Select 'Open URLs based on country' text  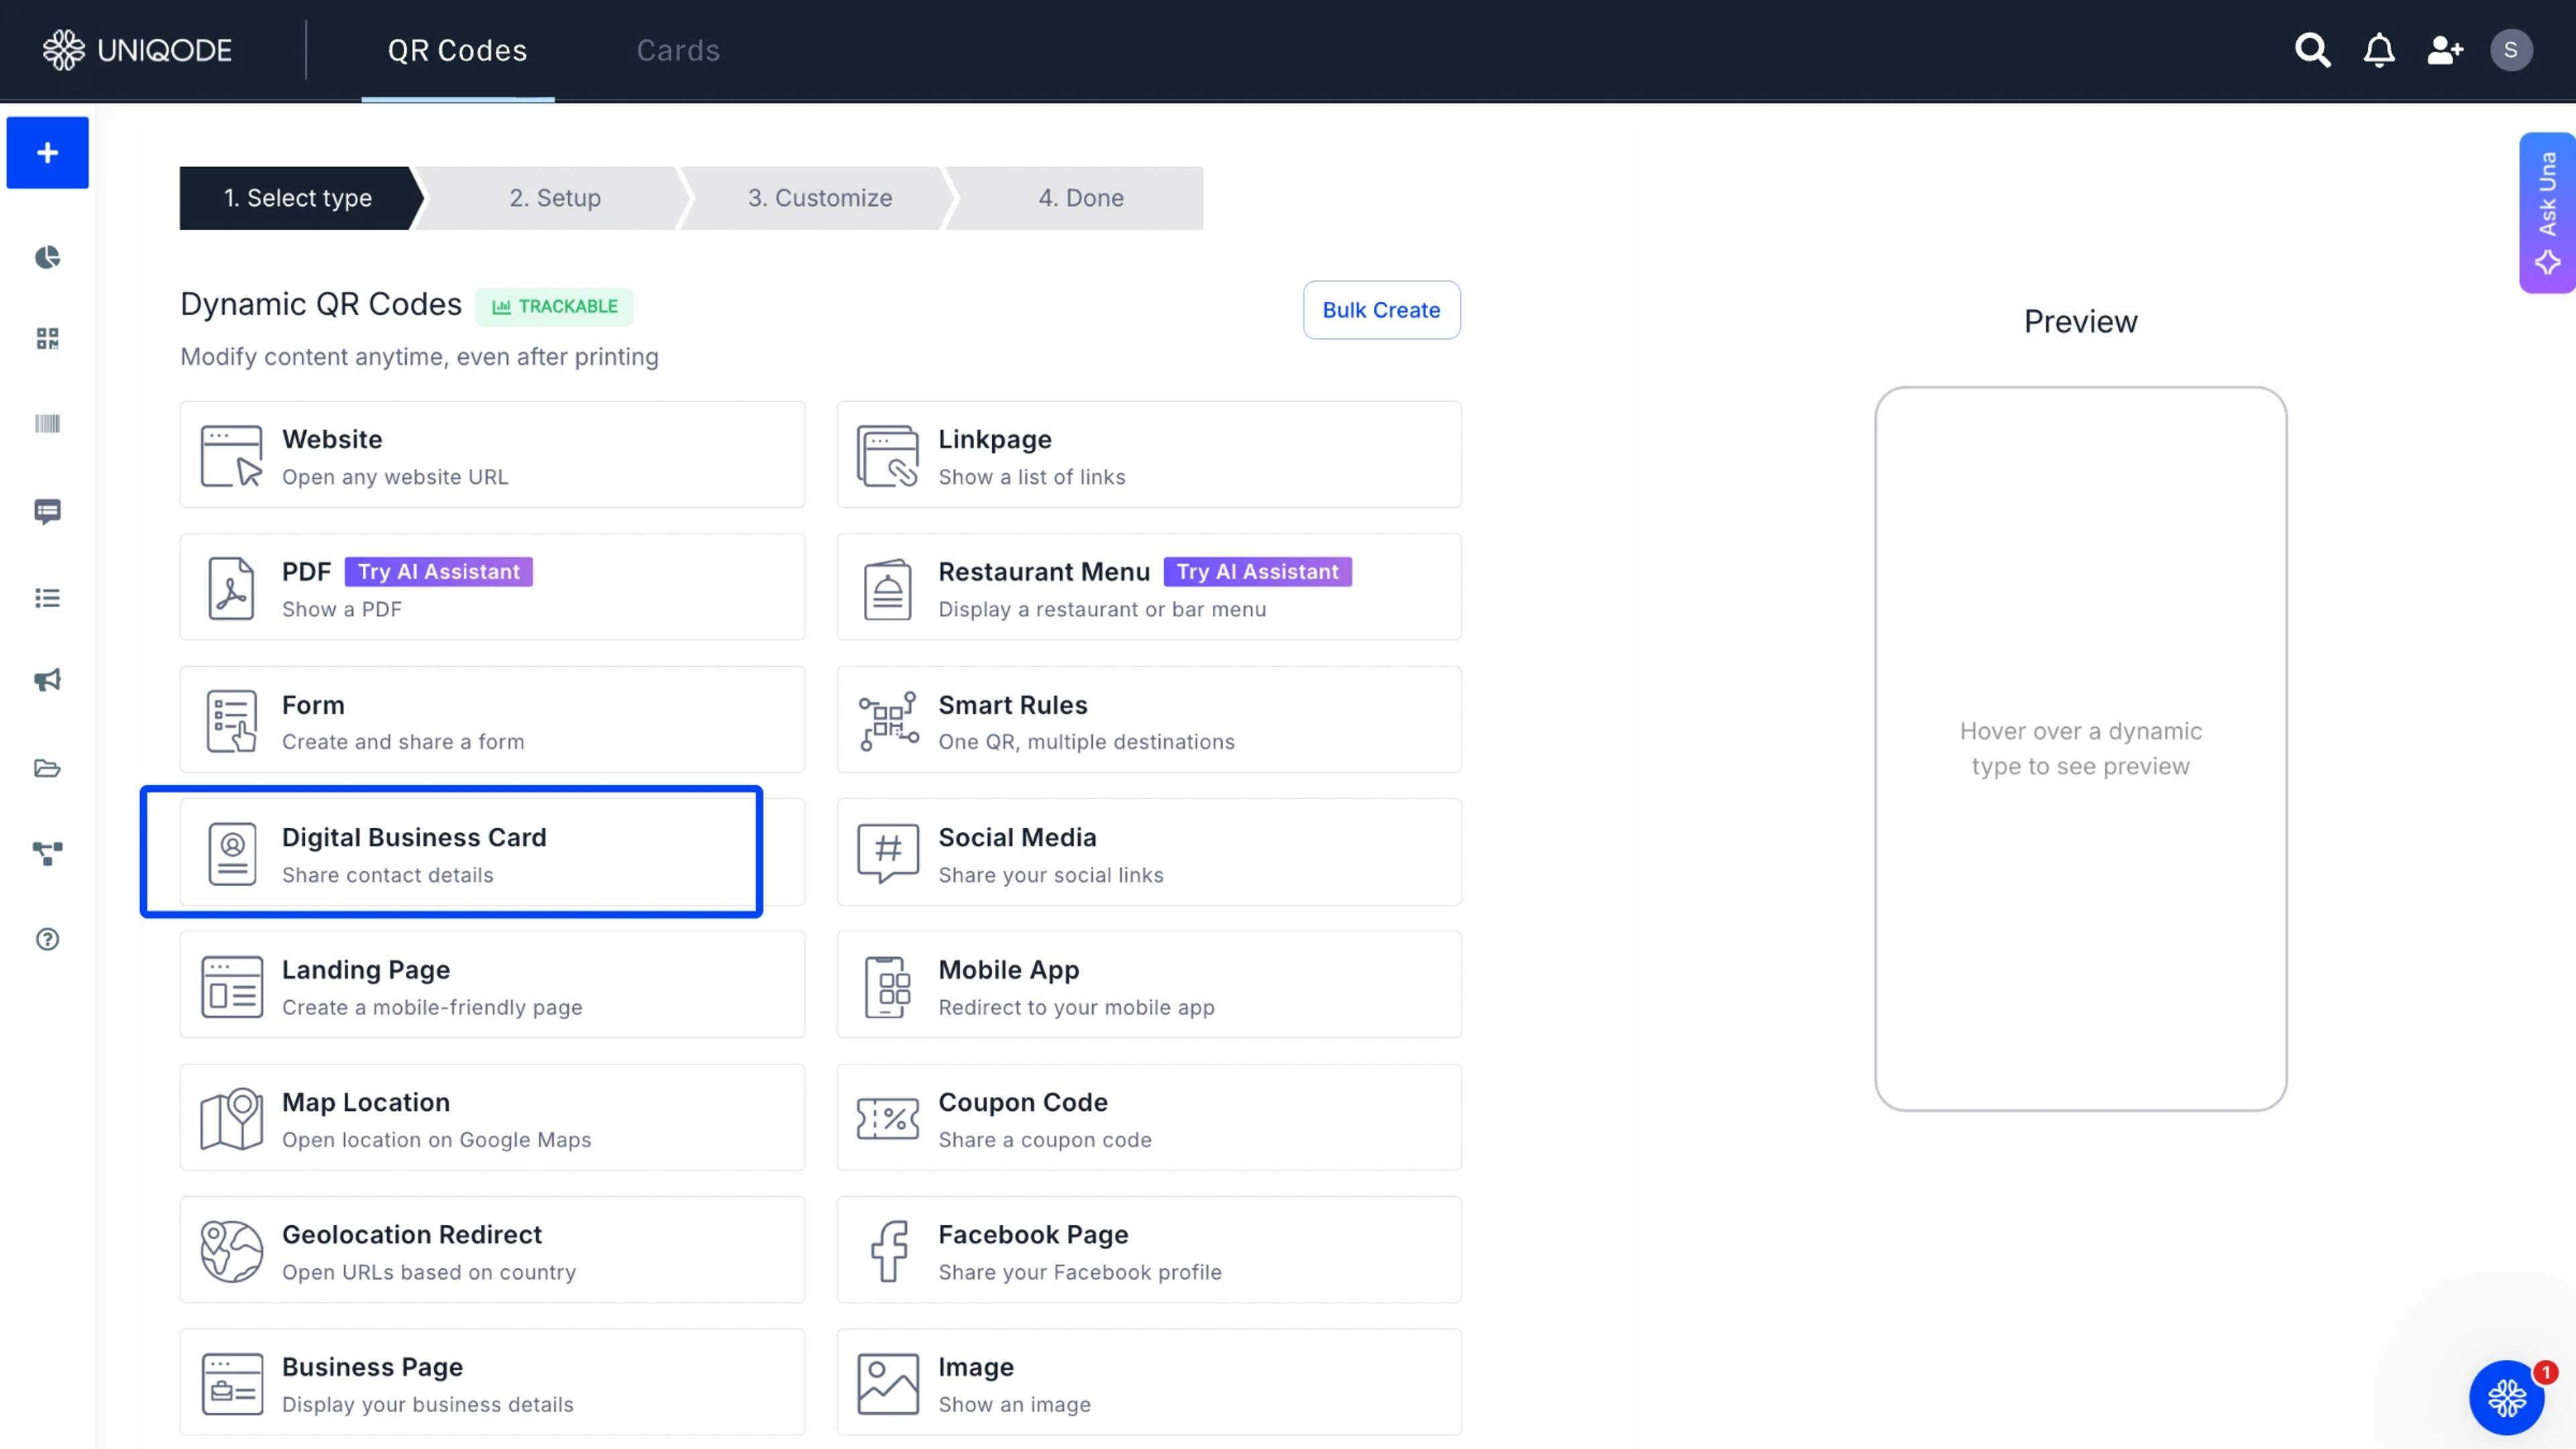(429, 1272)
